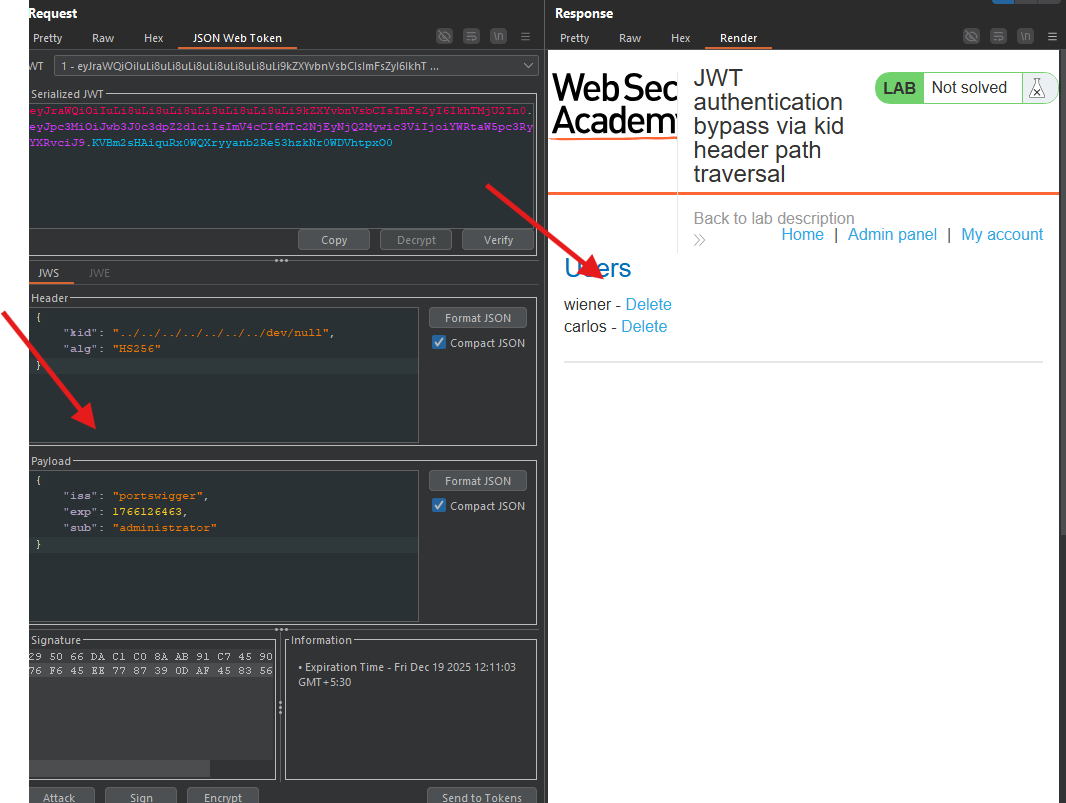1066x803 pixels.
Task: Delete user carlos
Action: (x=644, y=326)
